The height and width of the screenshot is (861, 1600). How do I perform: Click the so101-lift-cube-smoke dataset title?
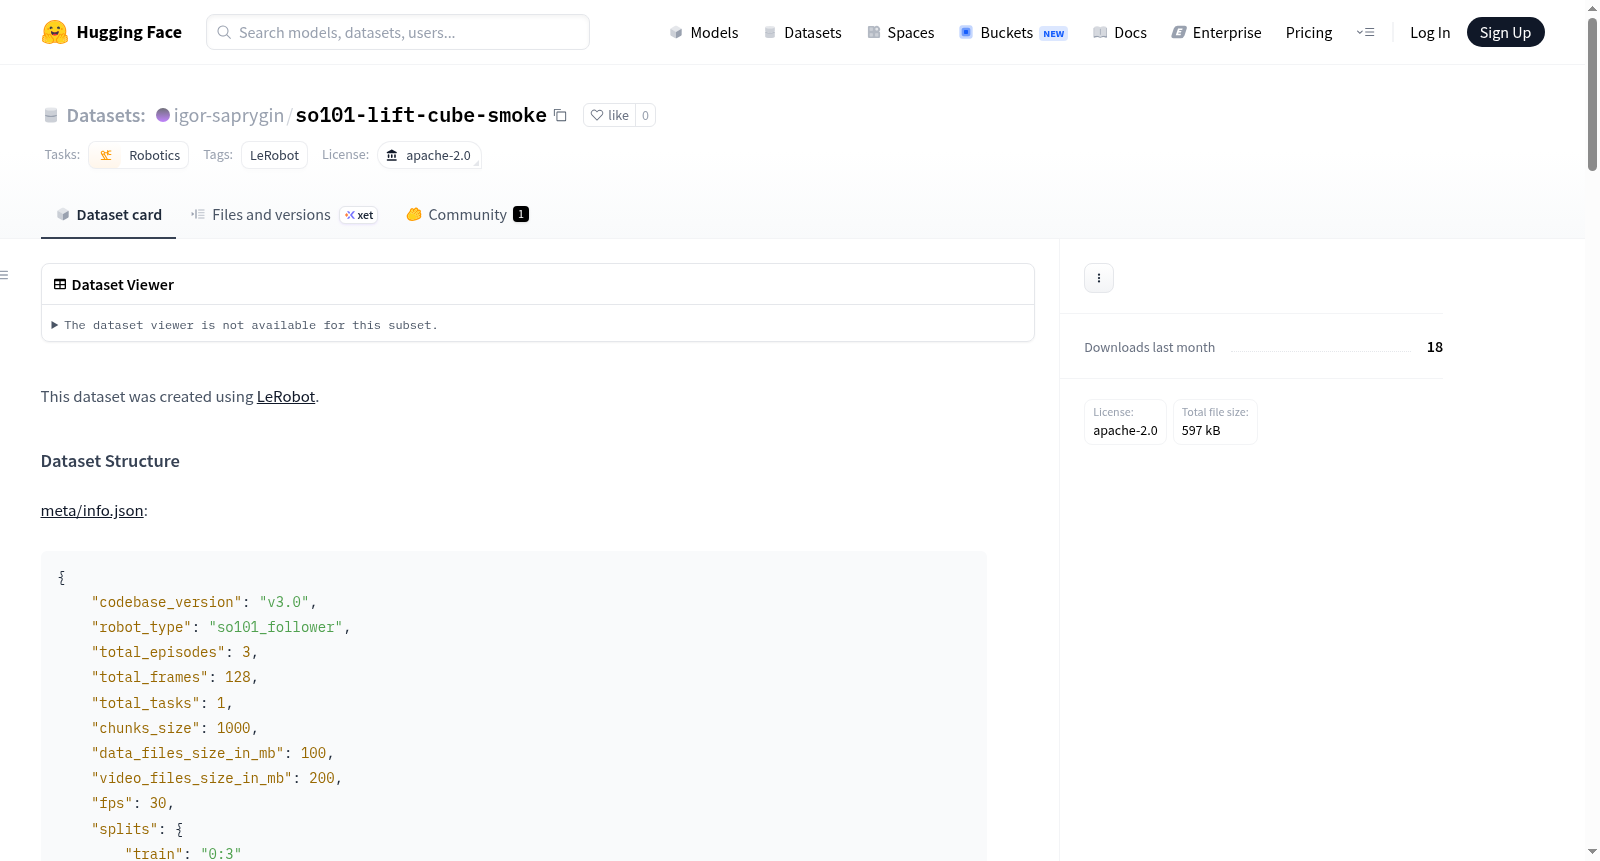pyautogui.click(x=421, y=115)
